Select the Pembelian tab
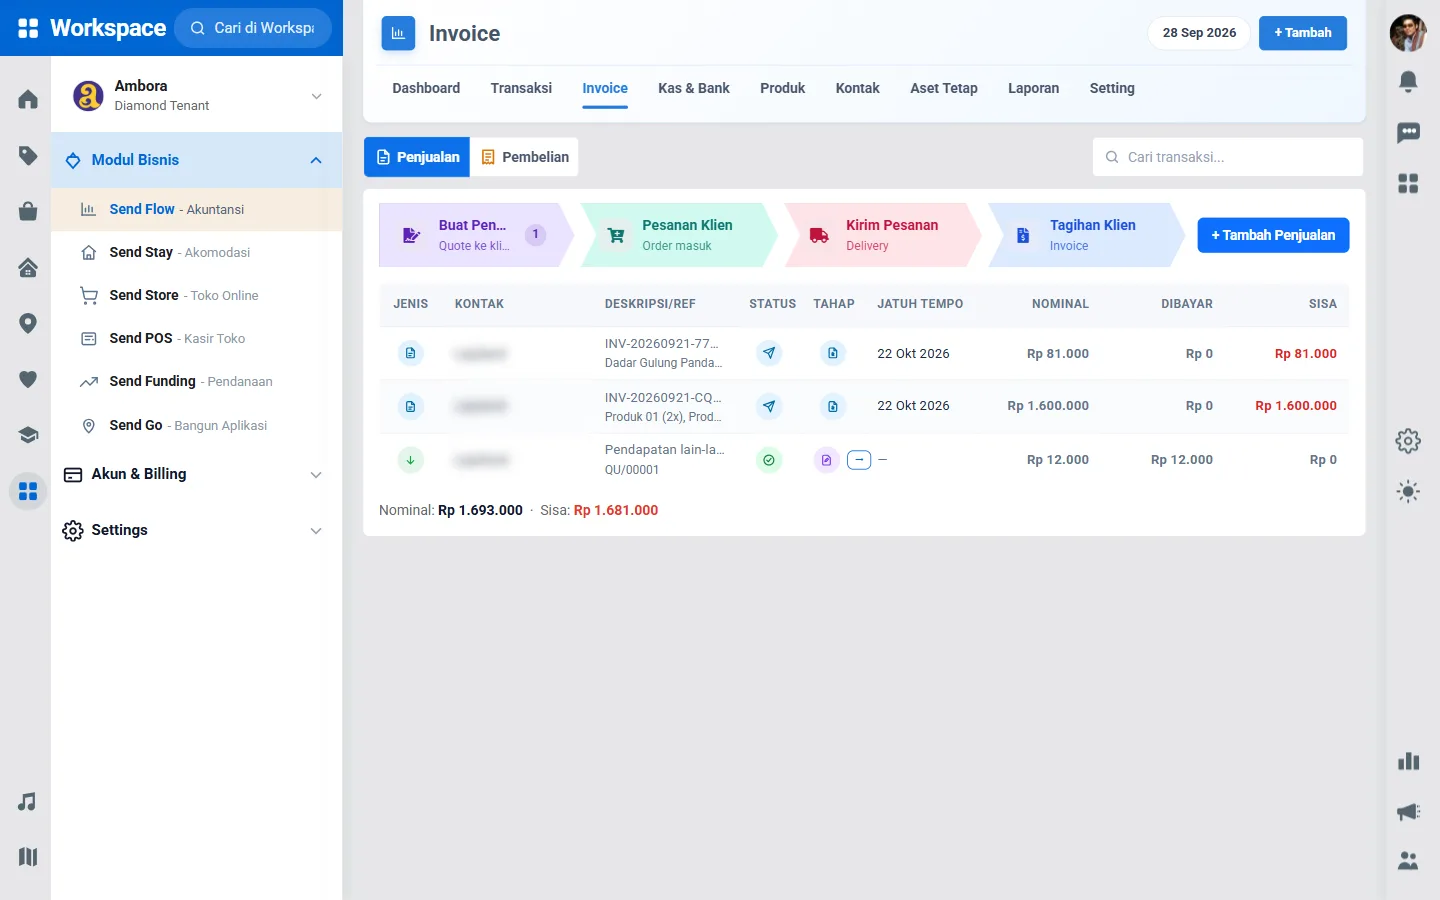 pyautogui.click(x=525, y=157)
